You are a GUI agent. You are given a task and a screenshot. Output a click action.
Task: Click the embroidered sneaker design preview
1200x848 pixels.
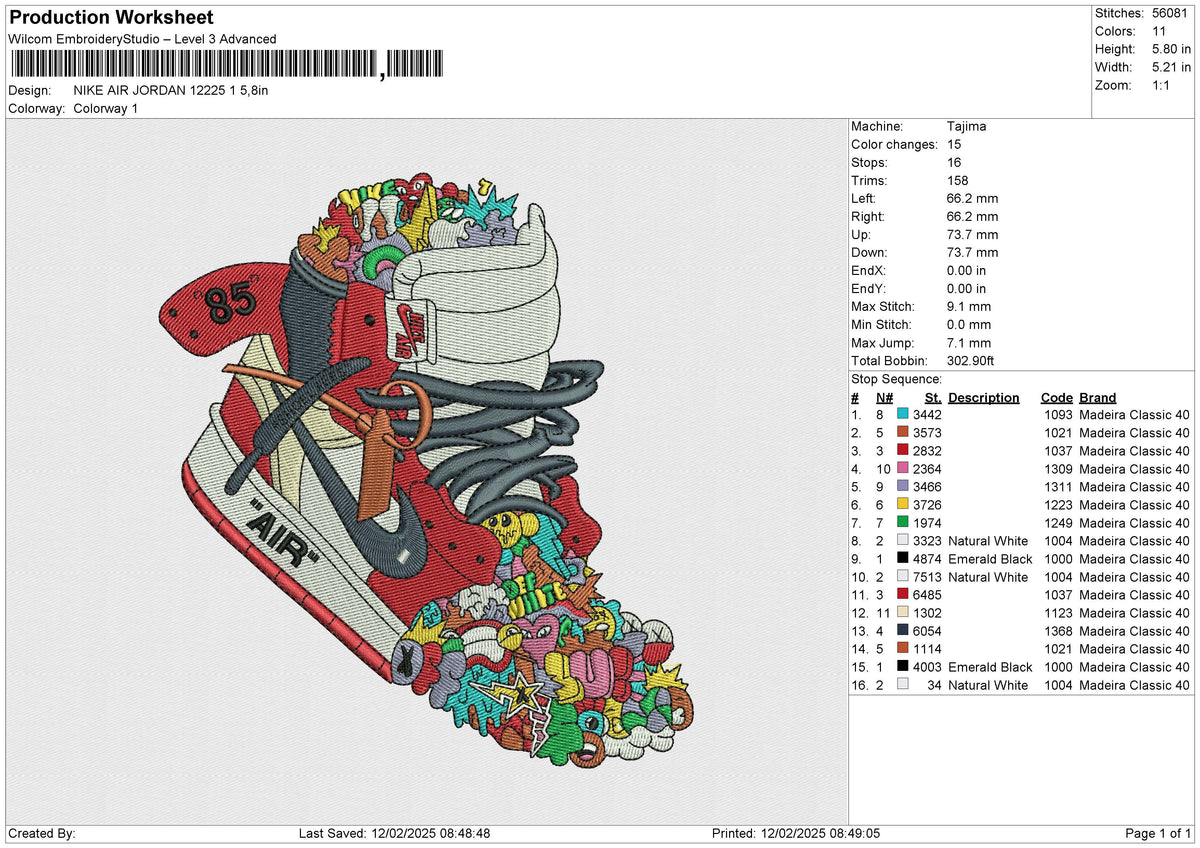(426, 470)
